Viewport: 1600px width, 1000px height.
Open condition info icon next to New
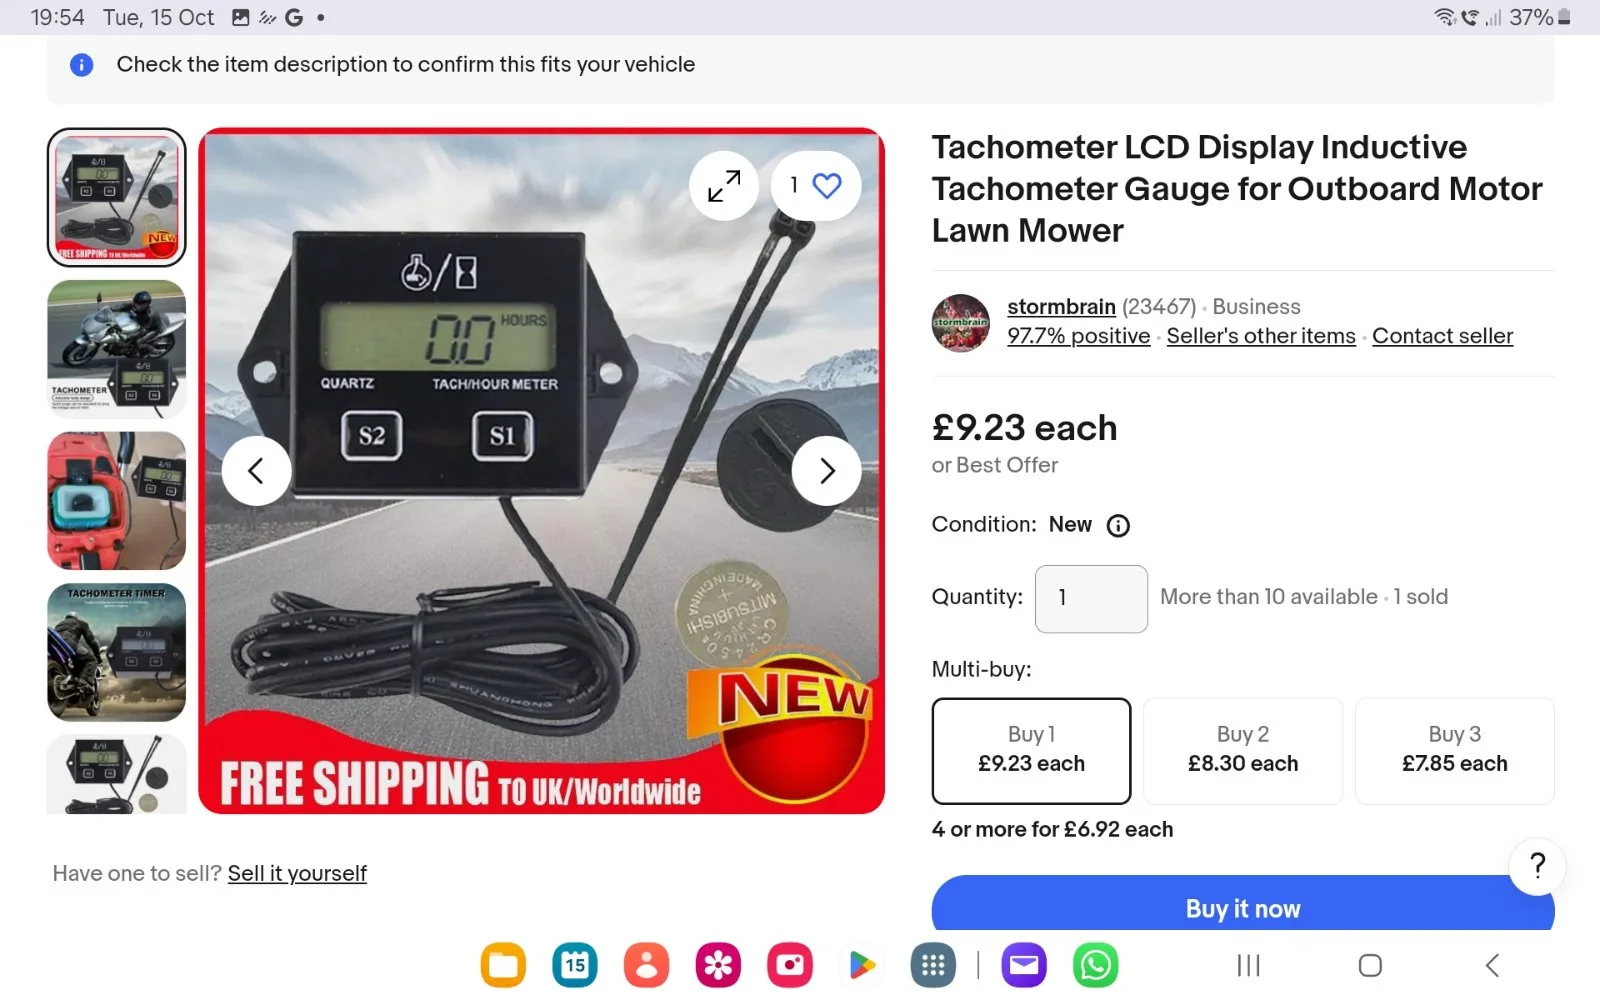[1118, 526]
